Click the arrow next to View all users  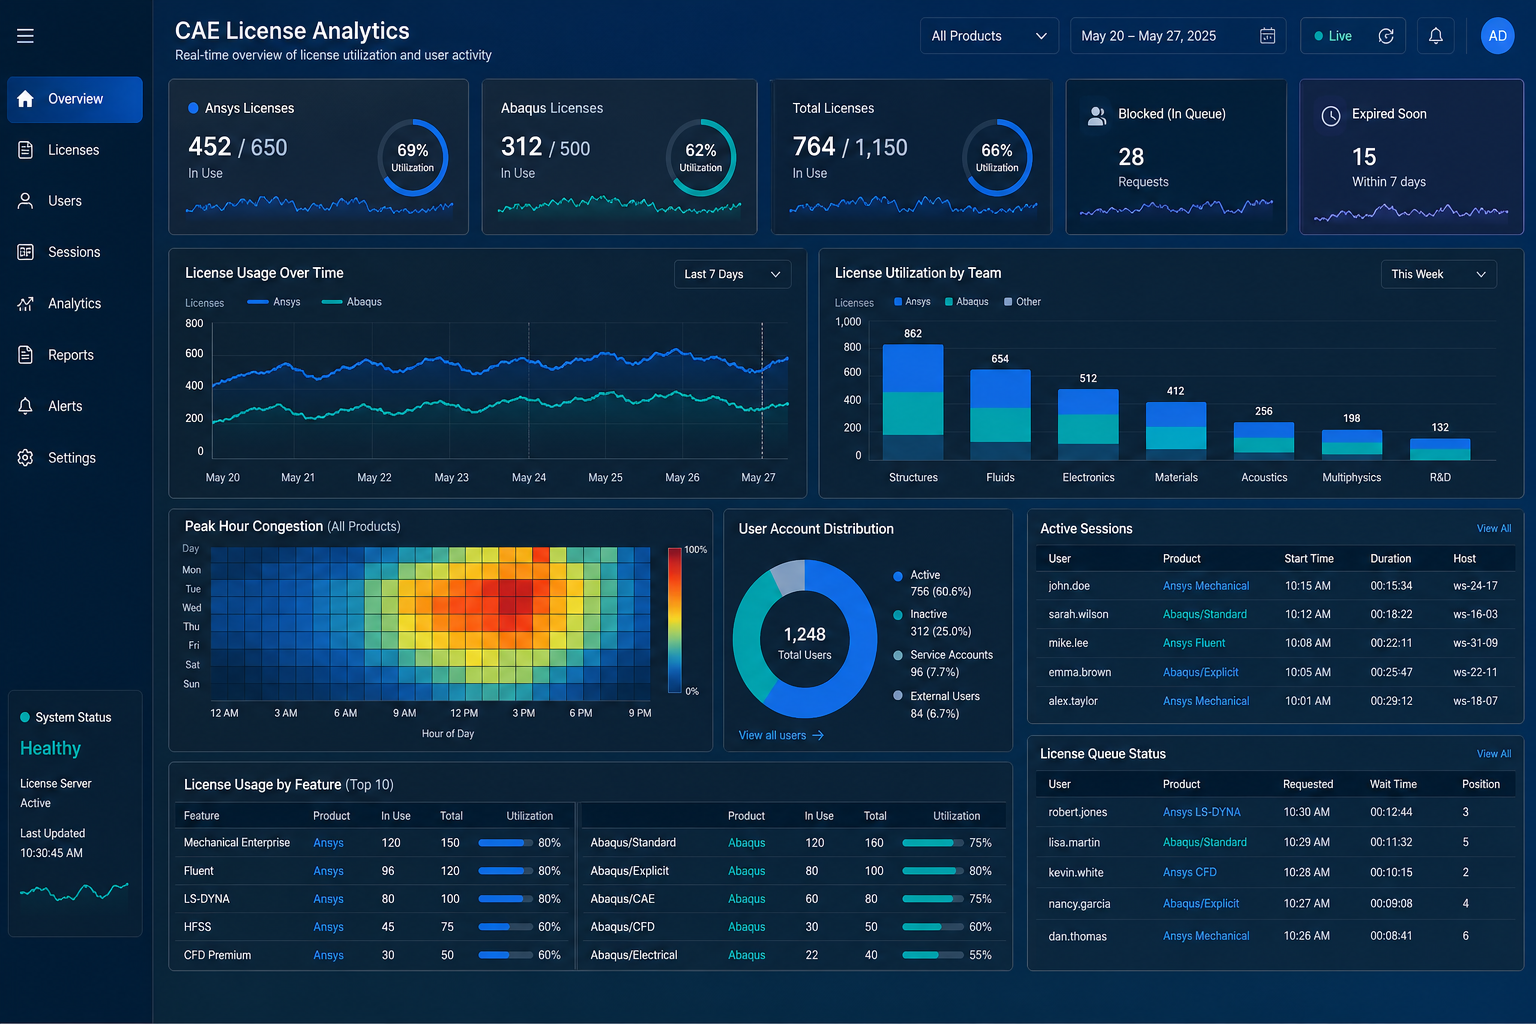tap(818, 735)
